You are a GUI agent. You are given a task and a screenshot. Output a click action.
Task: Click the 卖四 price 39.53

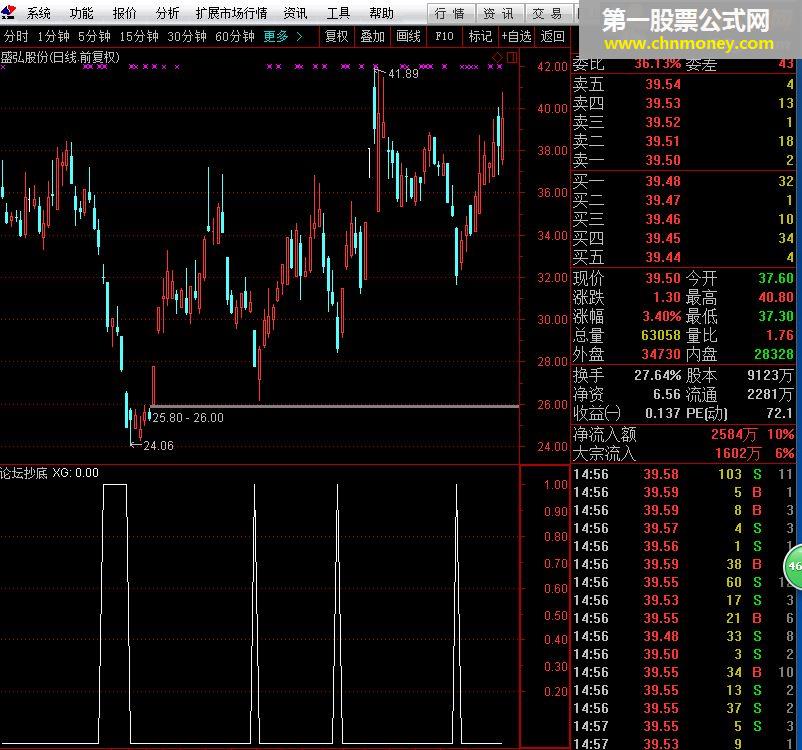click(x=663, y=103)
